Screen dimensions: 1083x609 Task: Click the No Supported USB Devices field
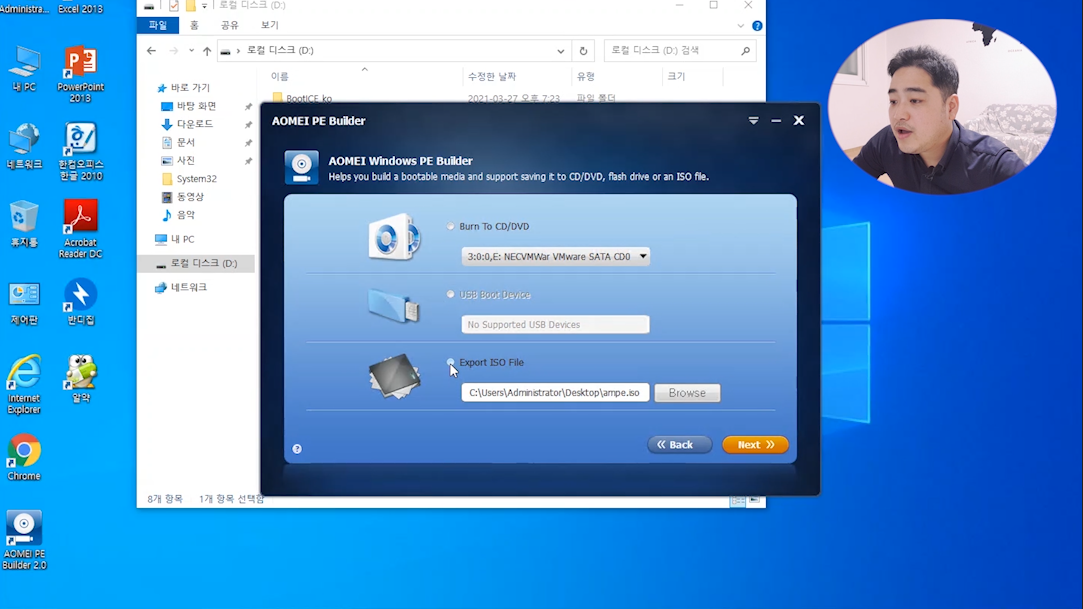point(555,325)
